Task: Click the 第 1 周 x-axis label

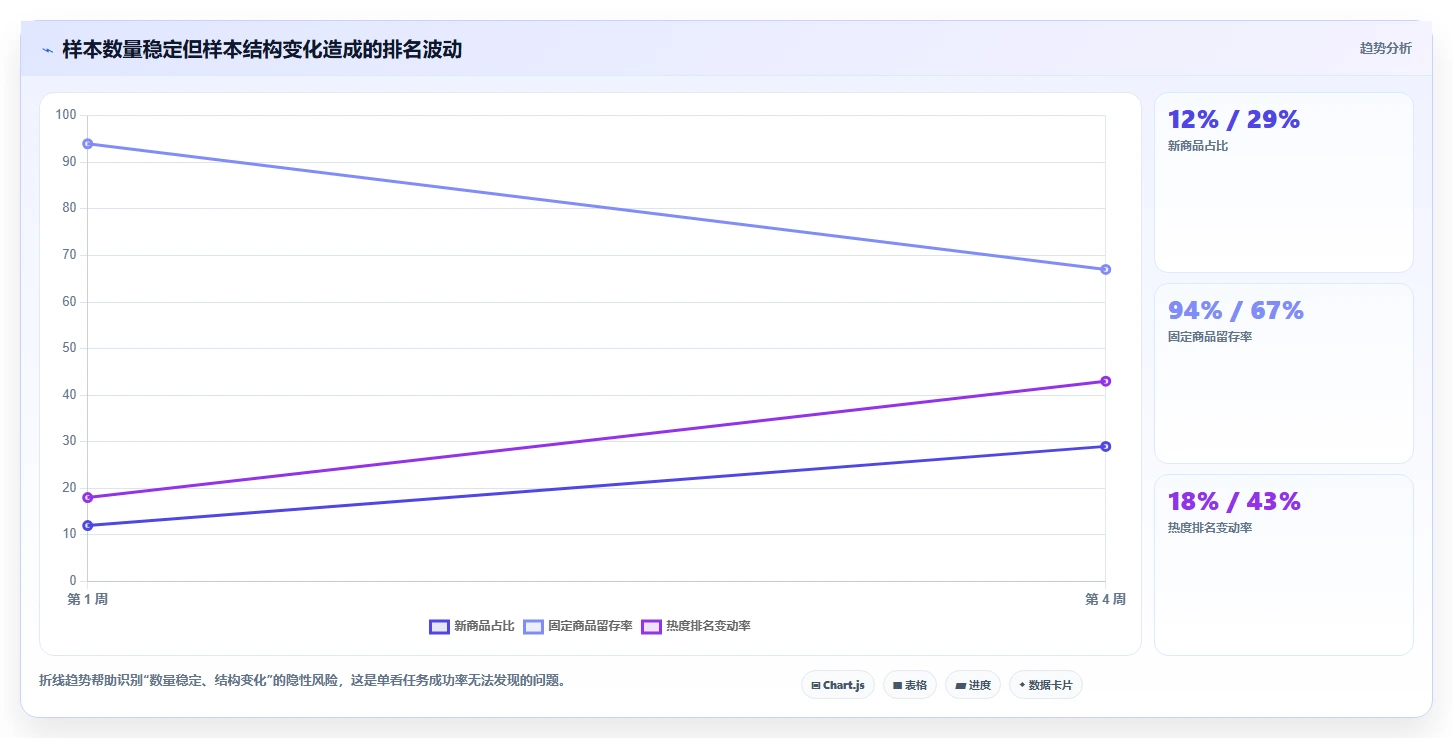Action: click(x=88, y=599)
